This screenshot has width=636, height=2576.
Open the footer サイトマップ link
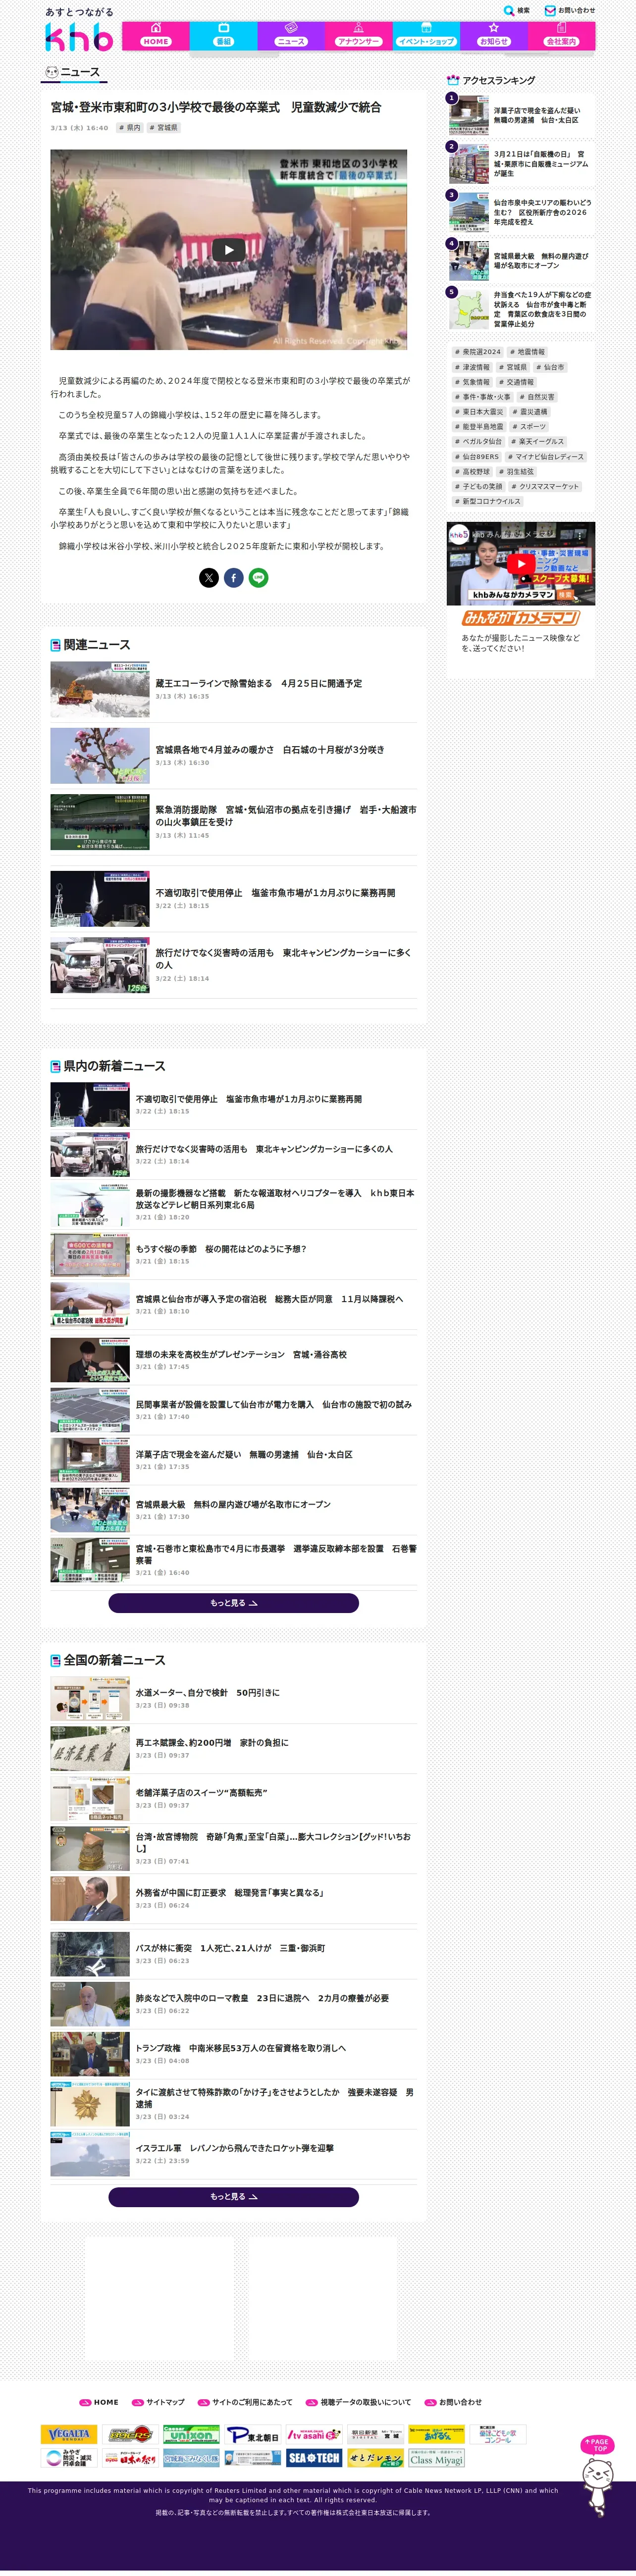tap(158, 2402)
